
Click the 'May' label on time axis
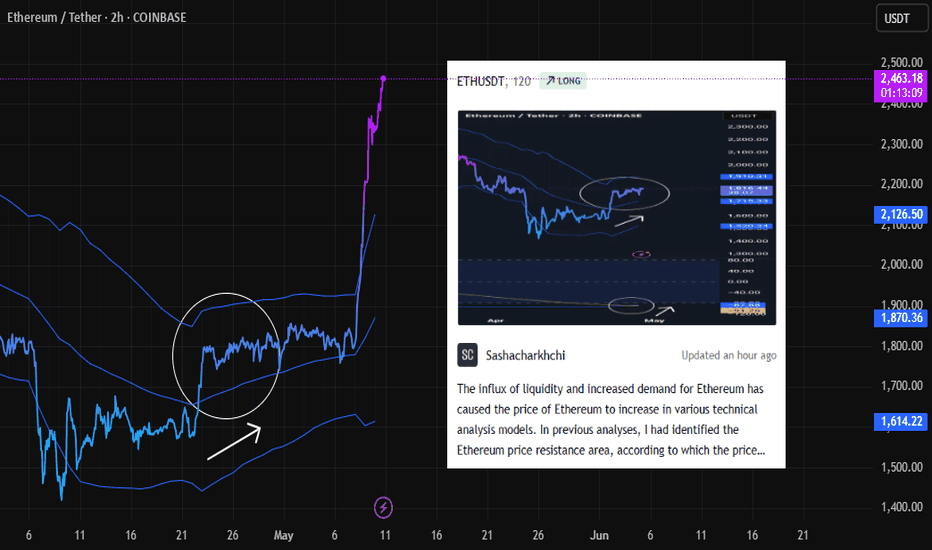[x=284, y=535]
